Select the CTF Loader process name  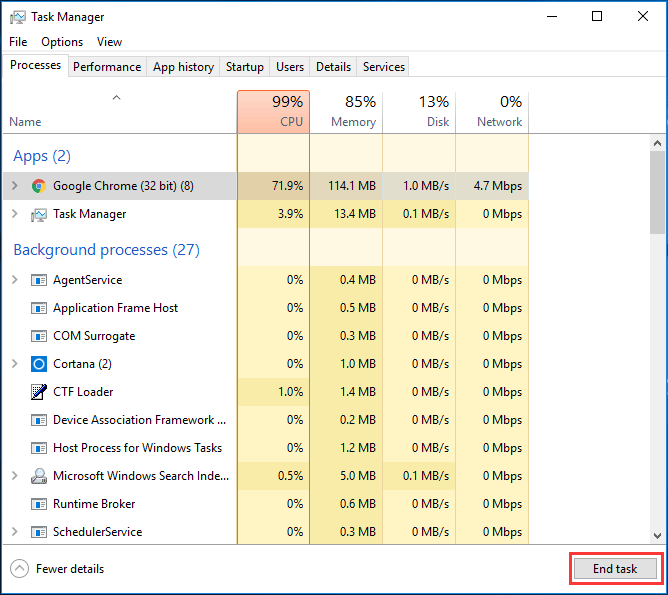point(83,392)
